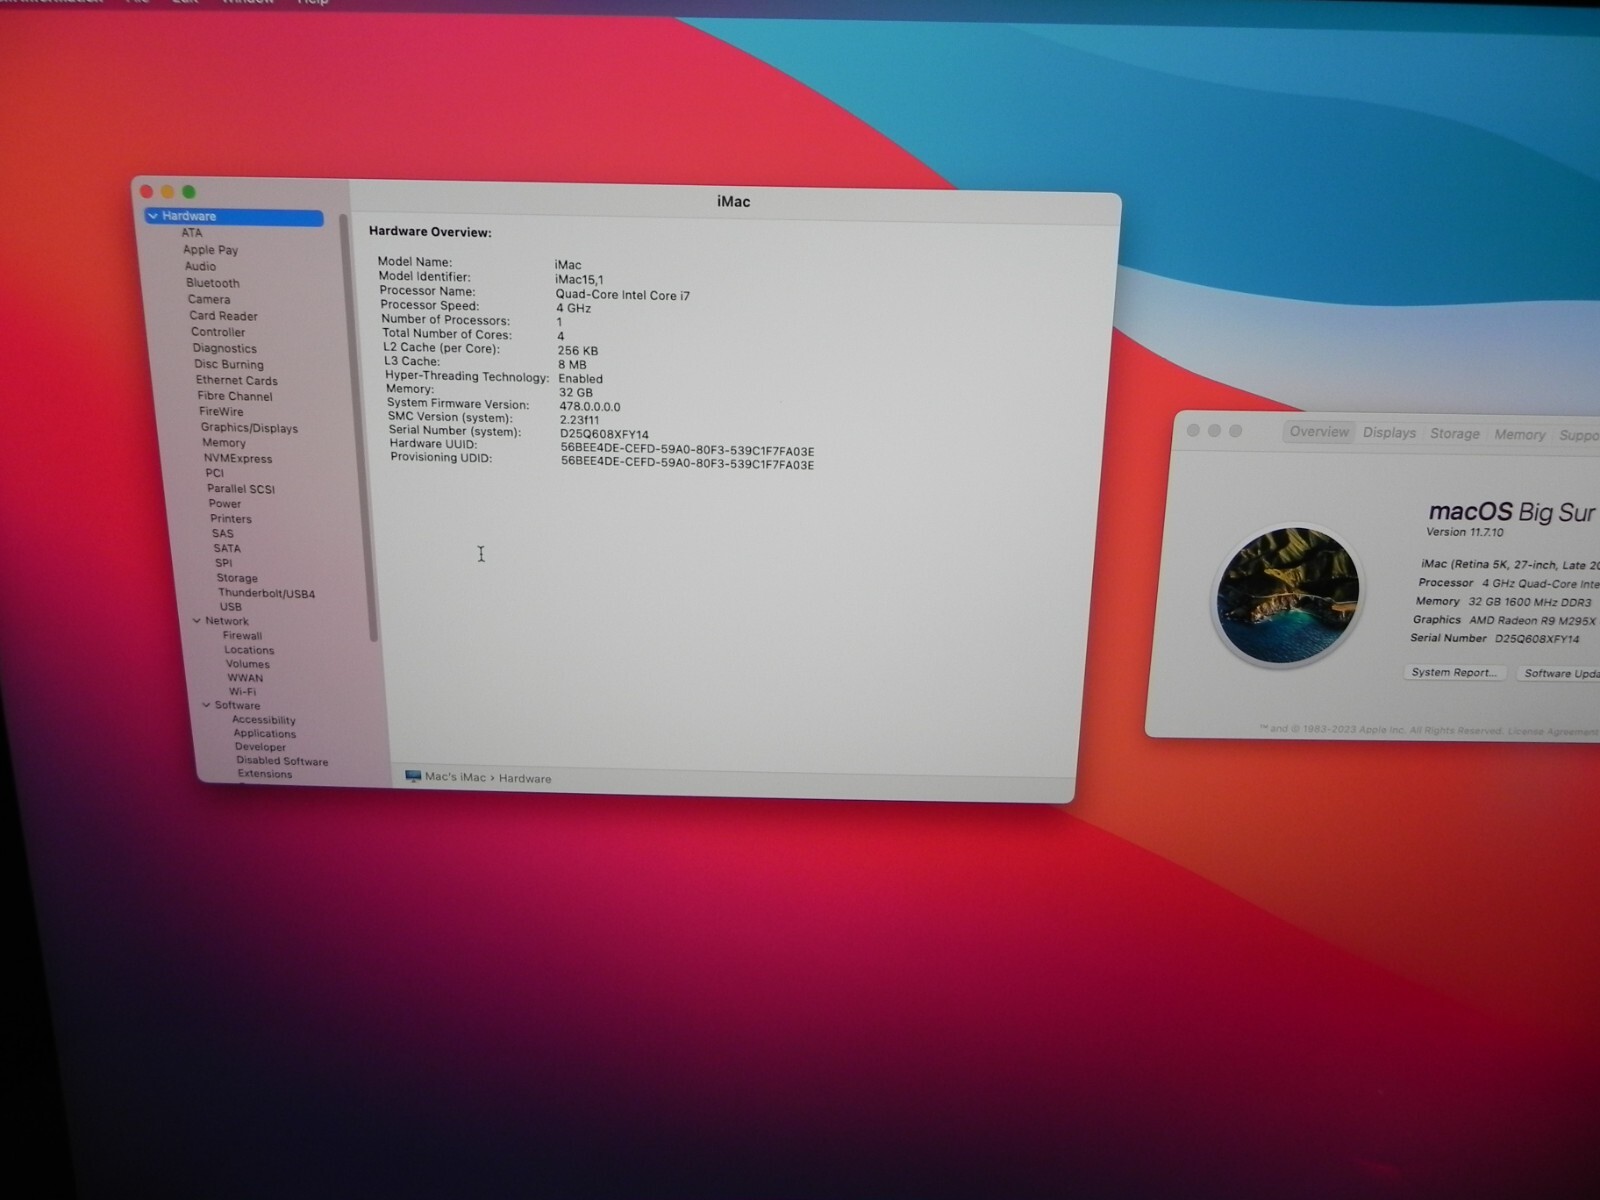Image resolution: width=1600 pixels, height=1200 pixels.
Task: Select ATA in the sidebar
Action: [x=192, y=233]
